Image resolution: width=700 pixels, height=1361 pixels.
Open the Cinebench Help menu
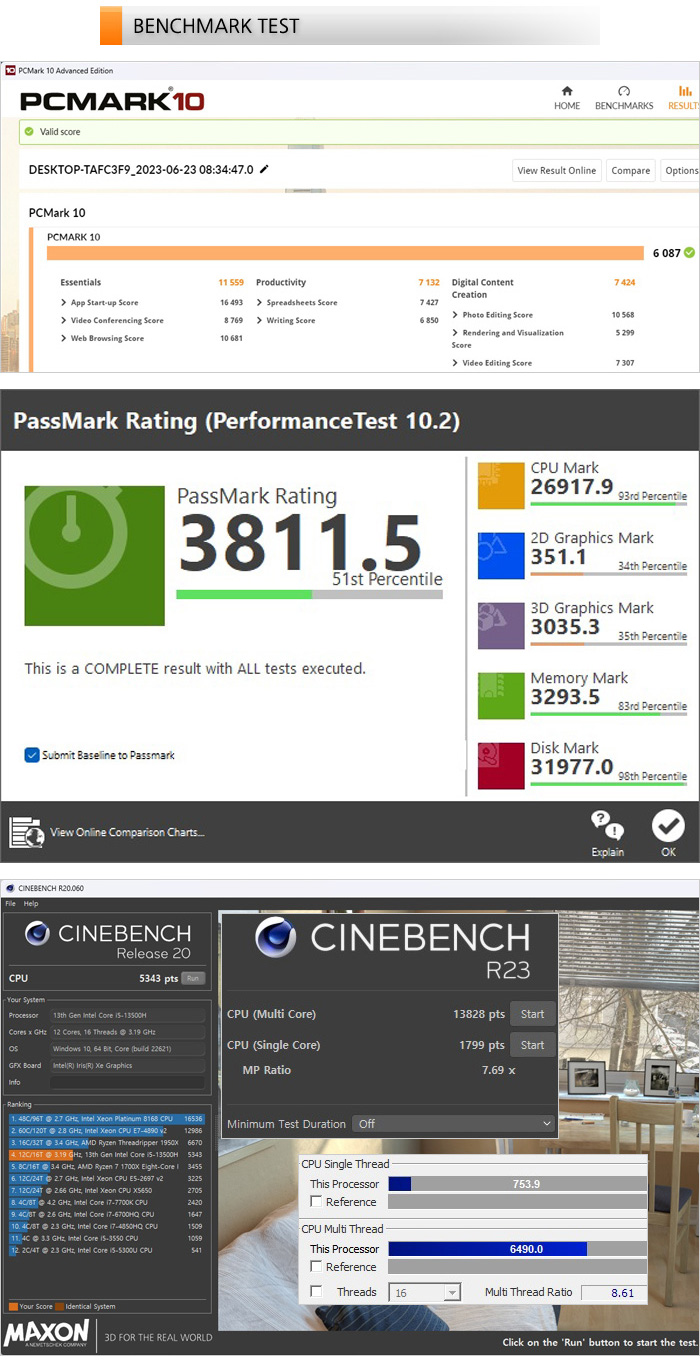click(x=31, y=903)
